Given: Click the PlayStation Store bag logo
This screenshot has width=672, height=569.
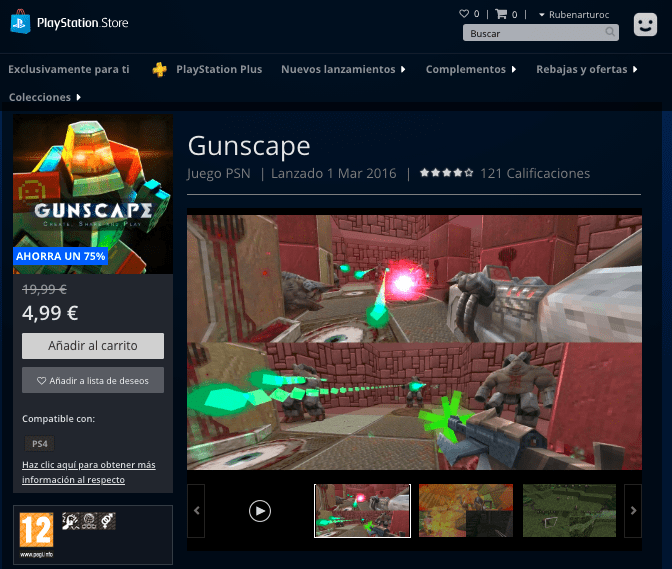Looking at the screenshot, I should point(21,22).
